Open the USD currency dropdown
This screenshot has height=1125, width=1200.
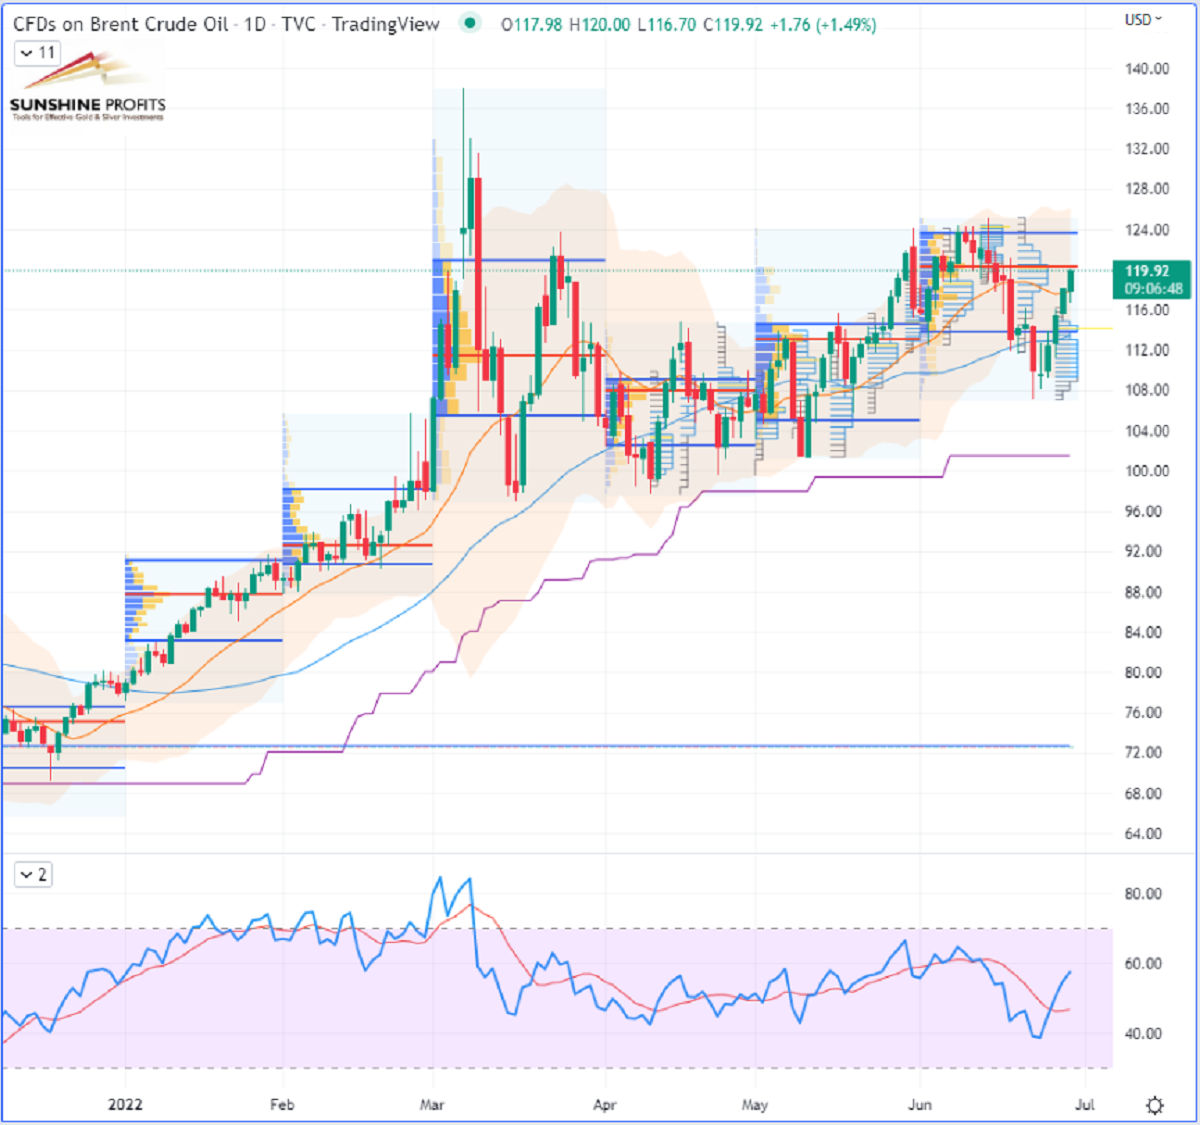pos(1143,19)
